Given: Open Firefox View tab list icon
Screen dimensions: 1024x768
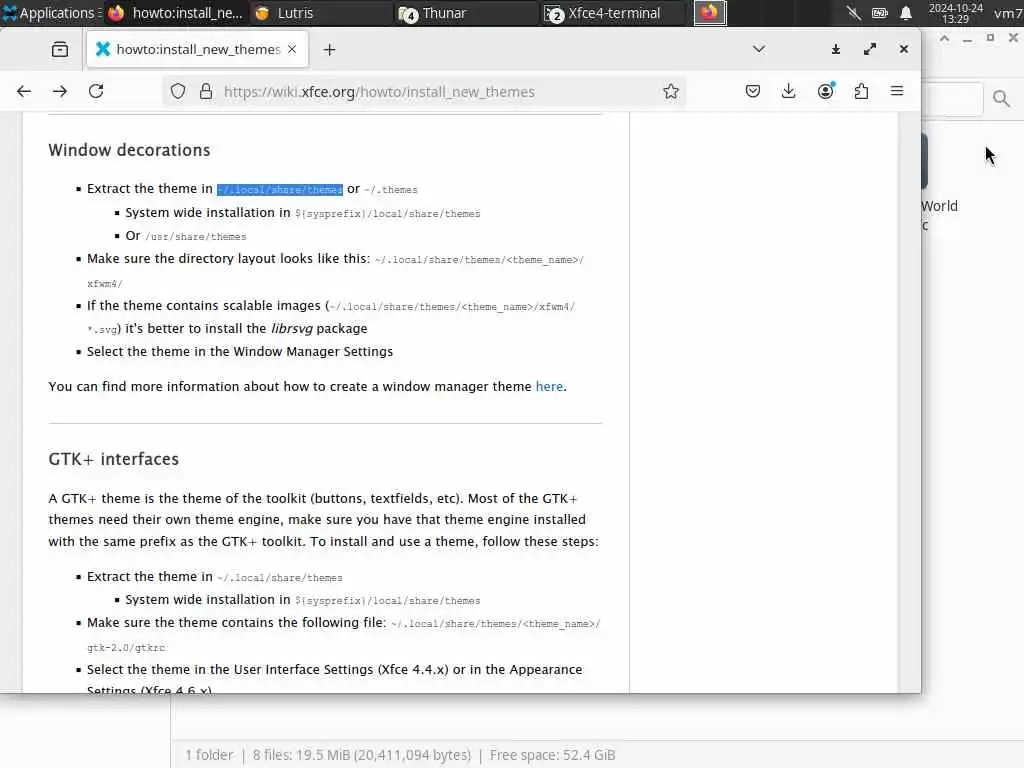Looking at the screenshot, I should (x=60, y=50).
